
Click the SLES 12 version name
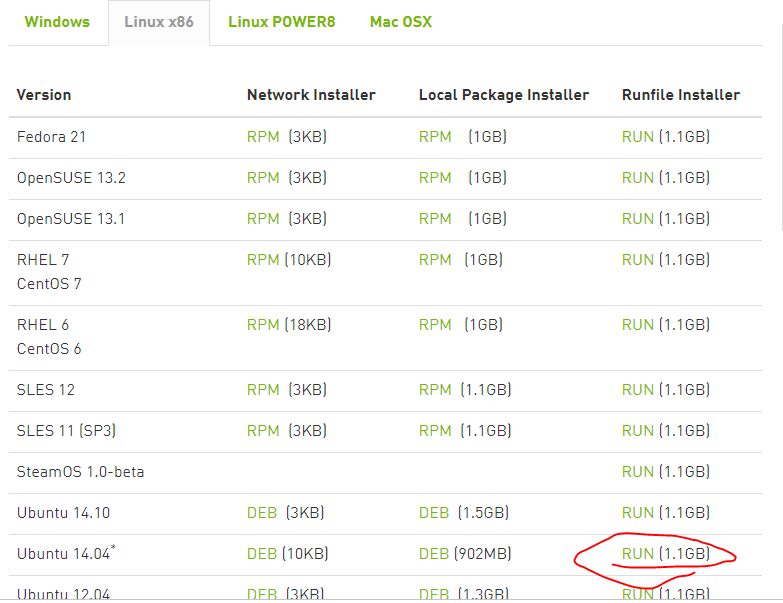point(45,389)
